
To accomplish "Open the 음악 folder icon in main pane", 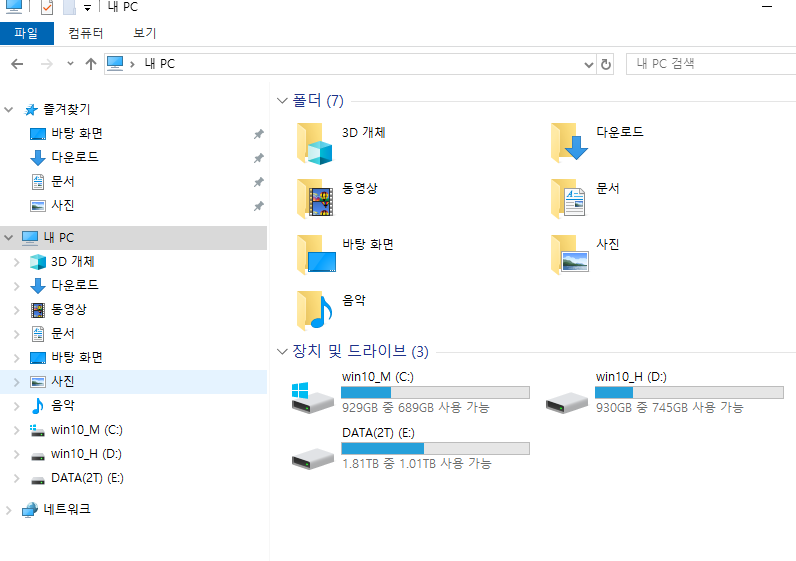I will click(315, 311).
